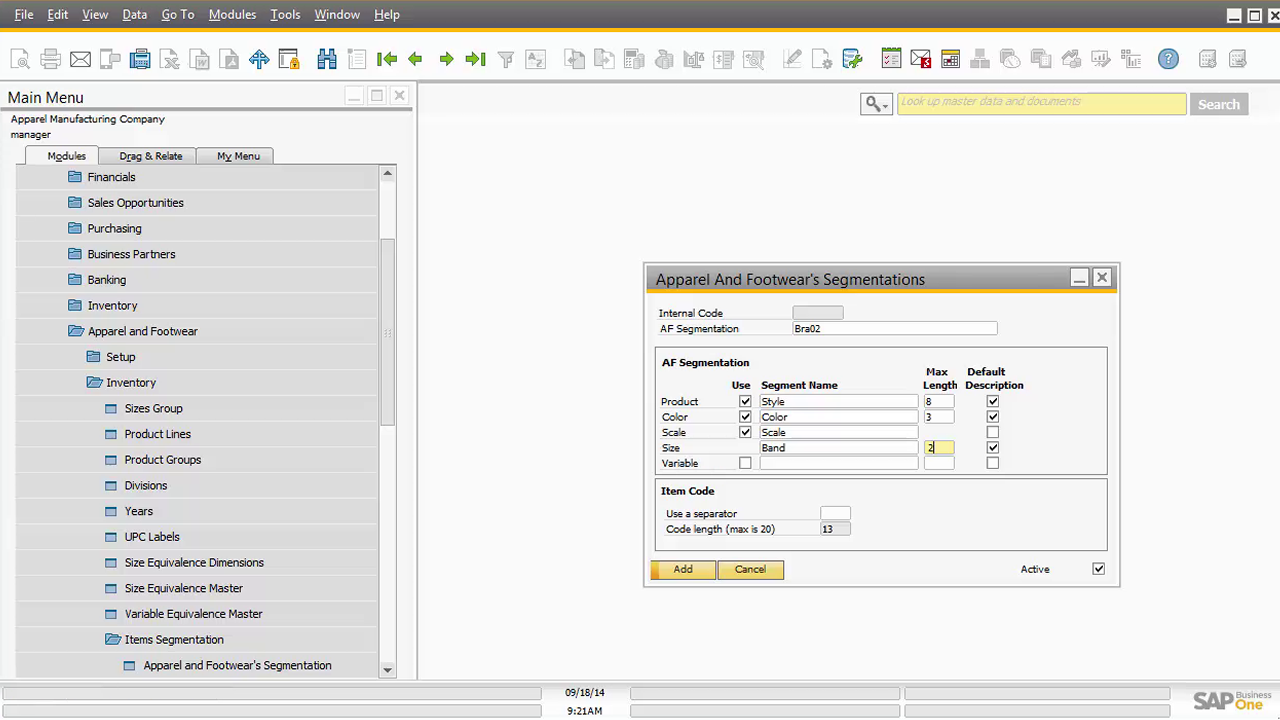The width and height of the screenshot is (1280, 720).
Task: Enable the Use checkbox for Variable
Action: click(745, 463)
